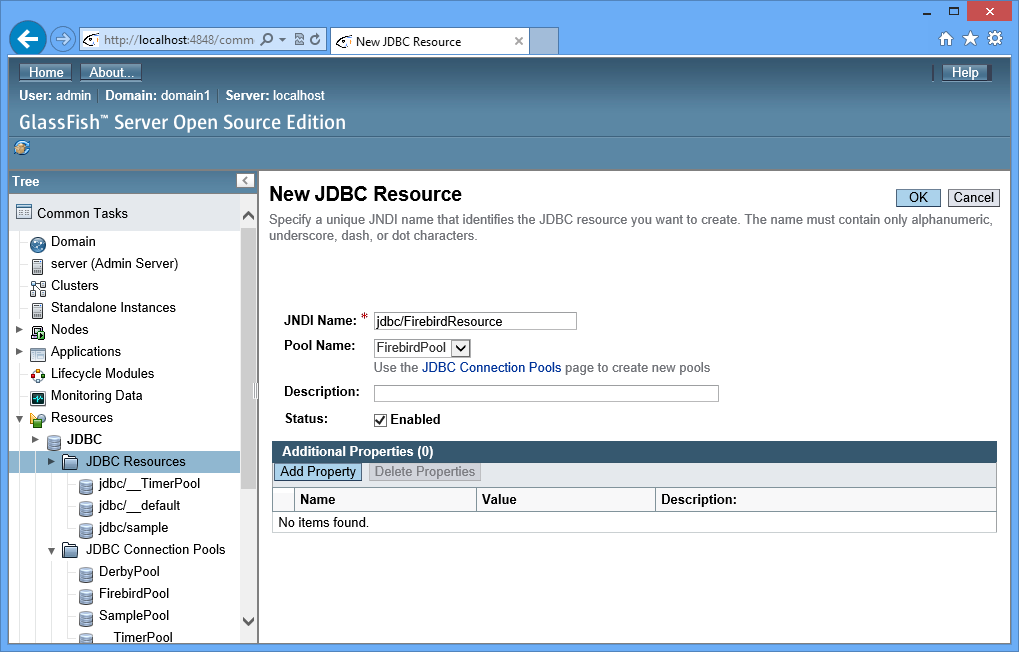Collapse the Tree panel with arrow button
Screen dimensions: 1019x652
(x=245, y=181)
